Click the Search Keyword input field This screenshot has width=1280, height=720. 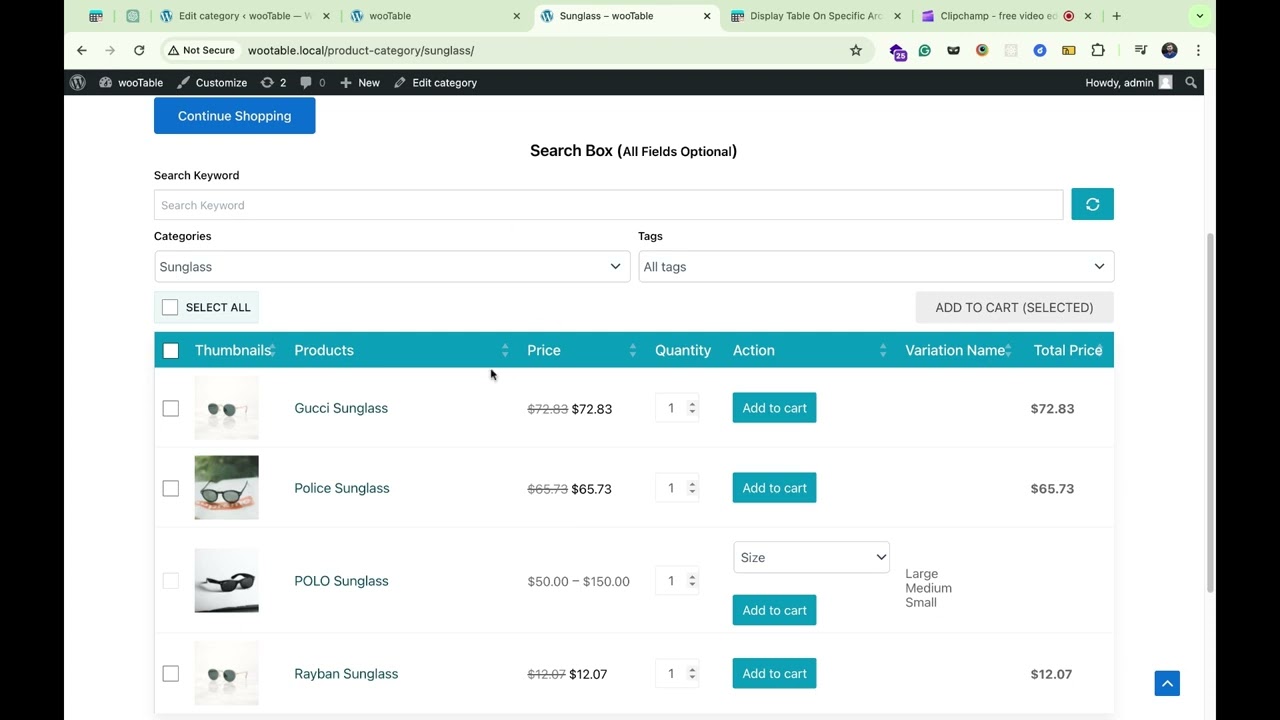tap(608, 205)
